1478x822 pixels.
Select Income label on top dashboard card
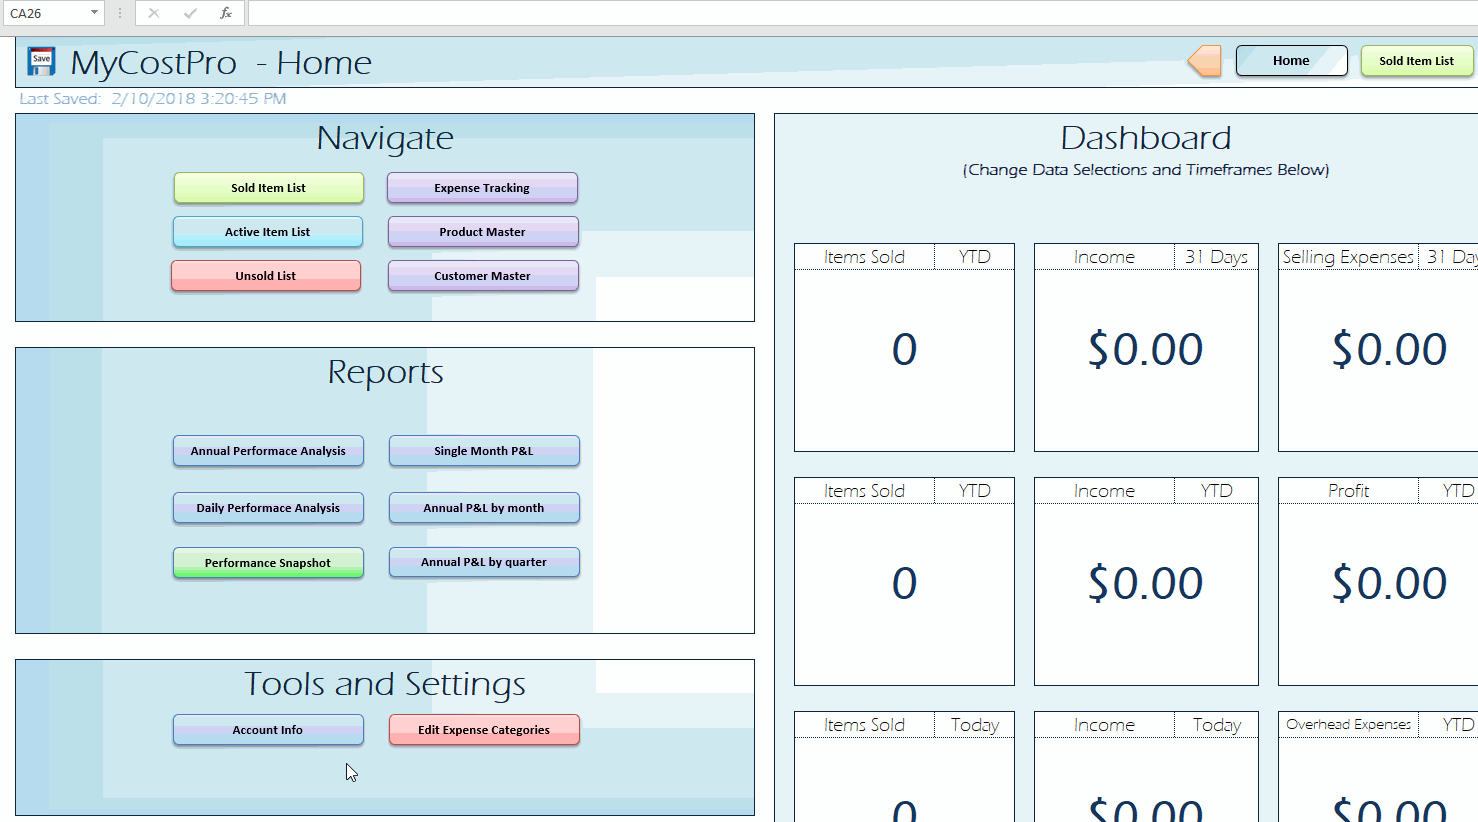pyautogui.click(x=1104, y=257)
